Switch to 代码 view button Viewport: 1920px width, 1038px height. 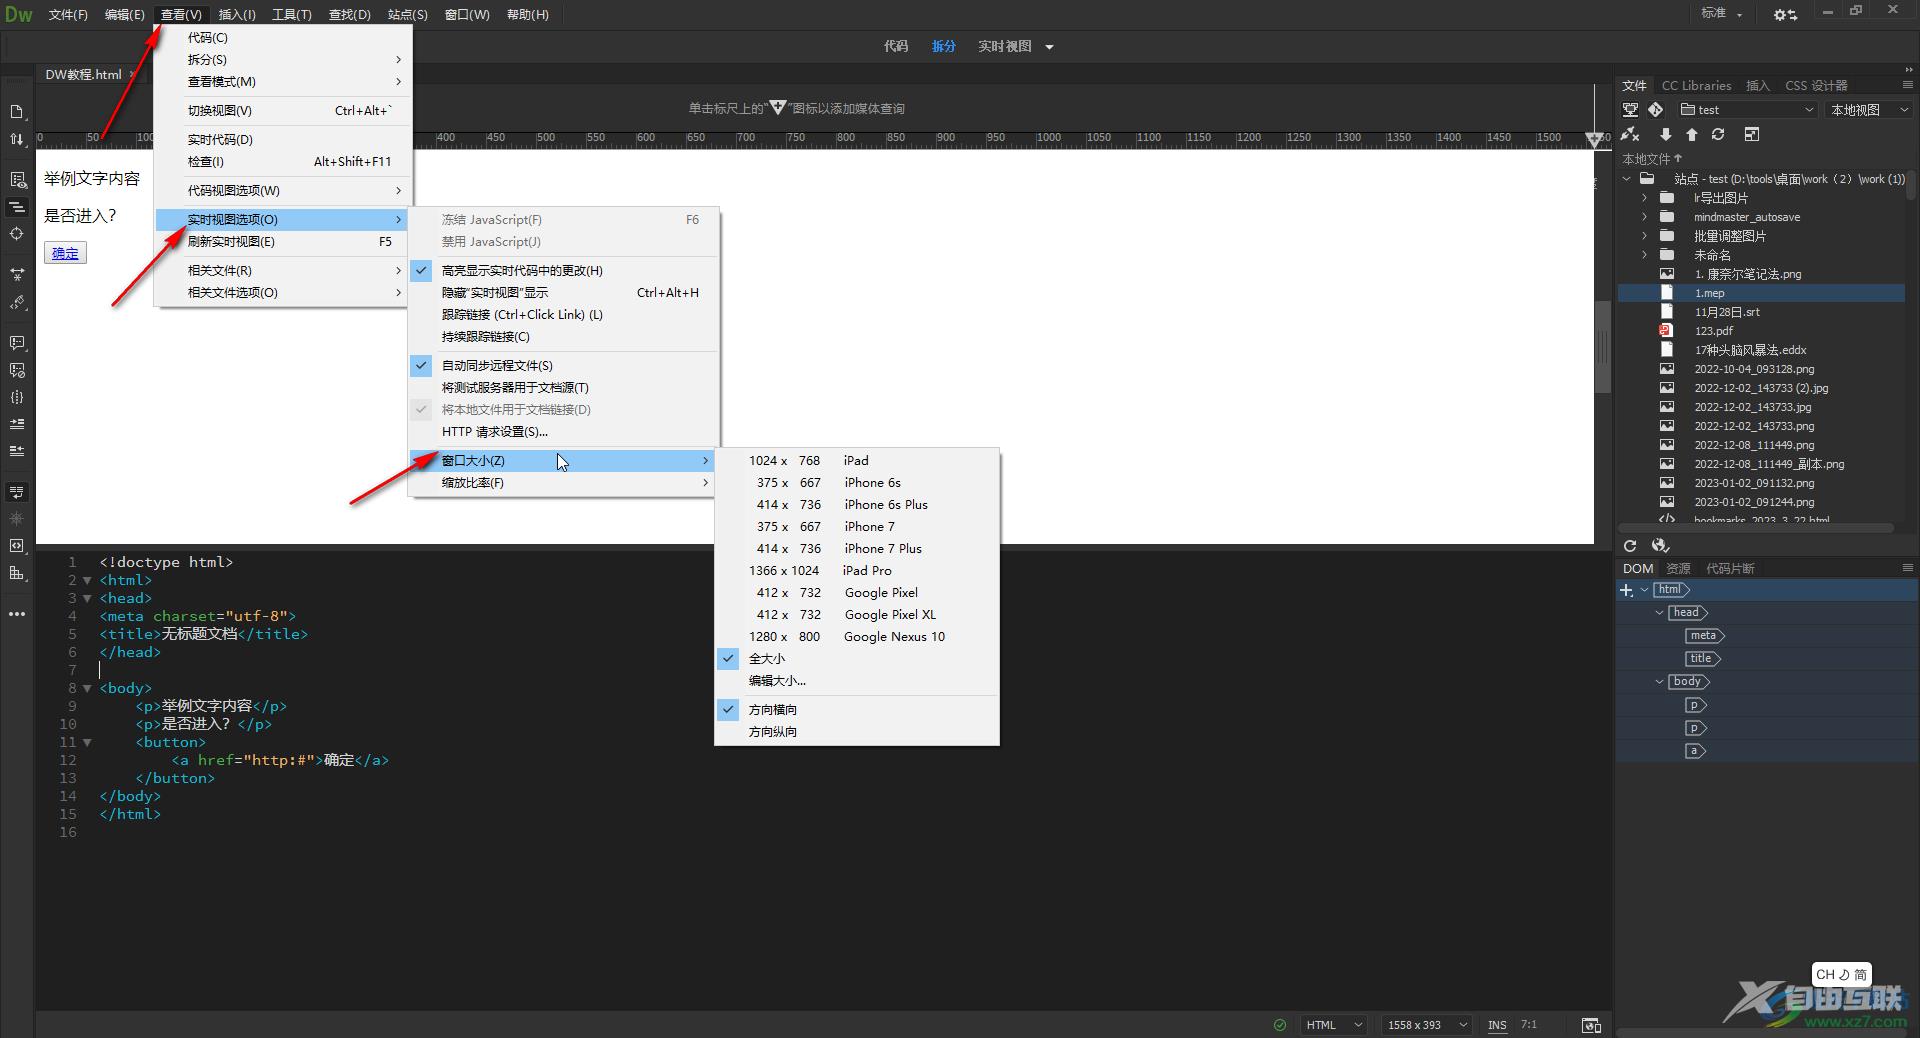click(896, 47)
